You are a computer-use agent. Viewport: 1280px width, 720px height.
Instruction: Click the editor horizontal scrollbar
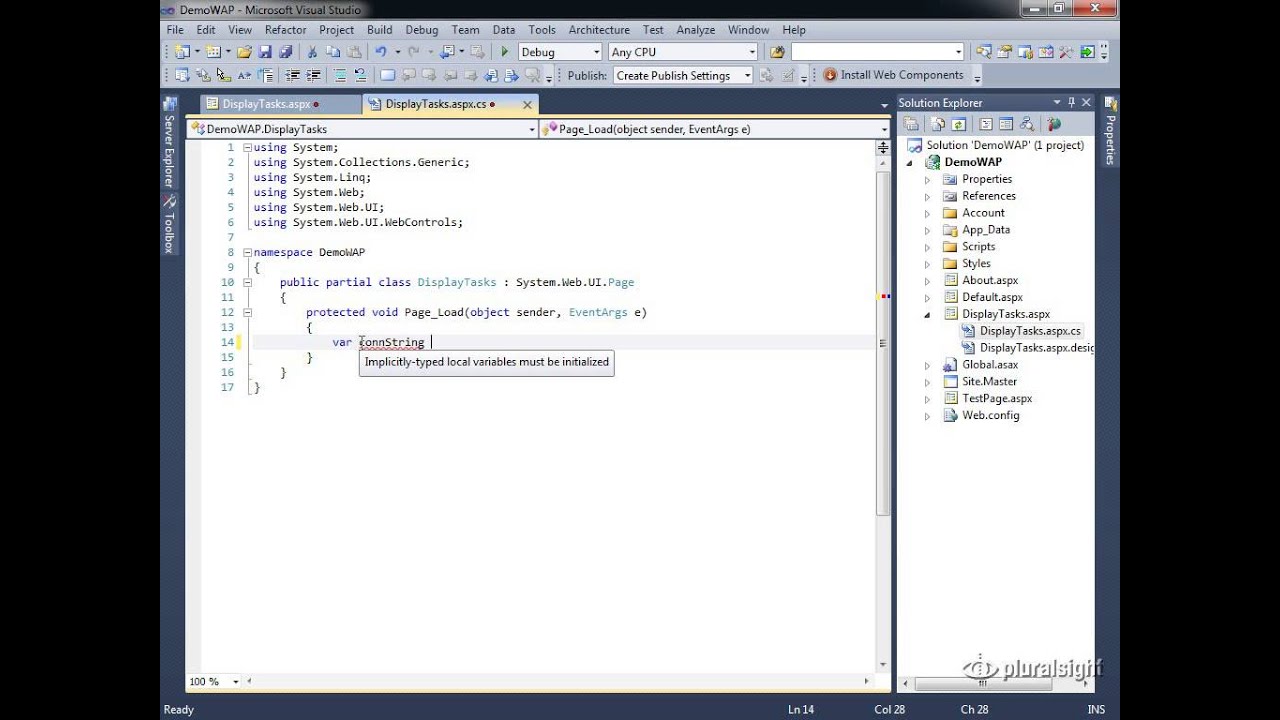(x=560, y=681)
